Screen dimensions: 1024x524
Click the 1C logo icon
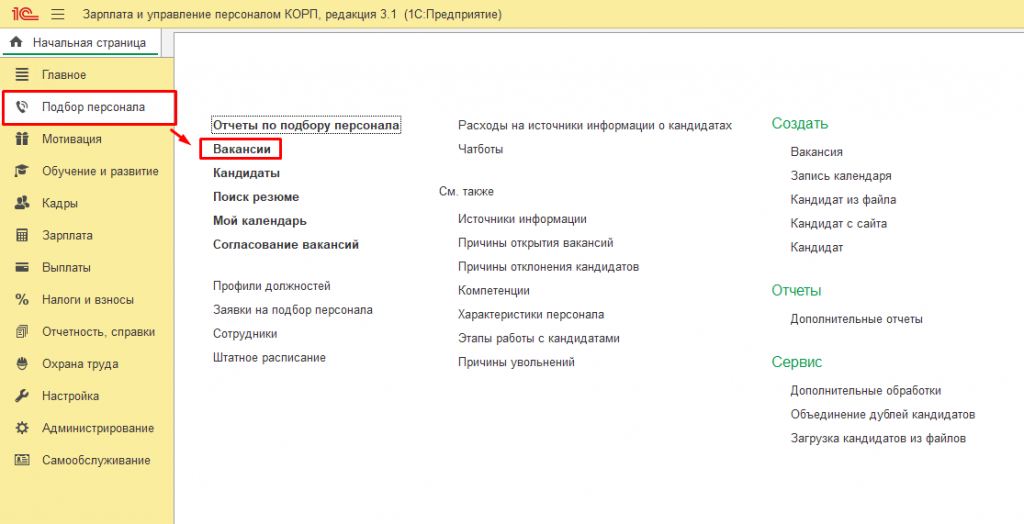[24, 14]
